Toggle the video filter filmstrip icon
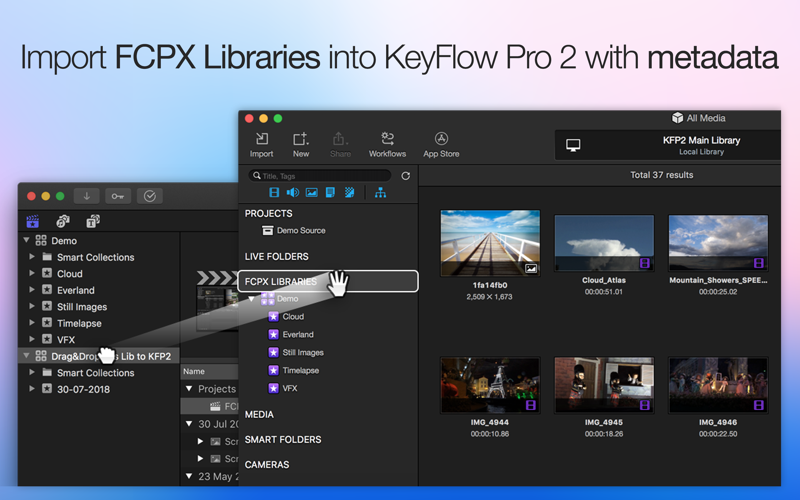The image size is (800, 500). pos(274,192)
